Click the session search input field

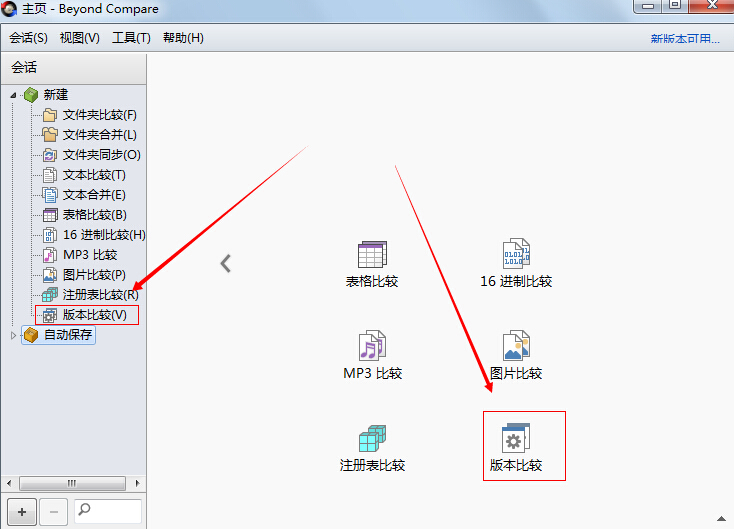tap(108, 512)
